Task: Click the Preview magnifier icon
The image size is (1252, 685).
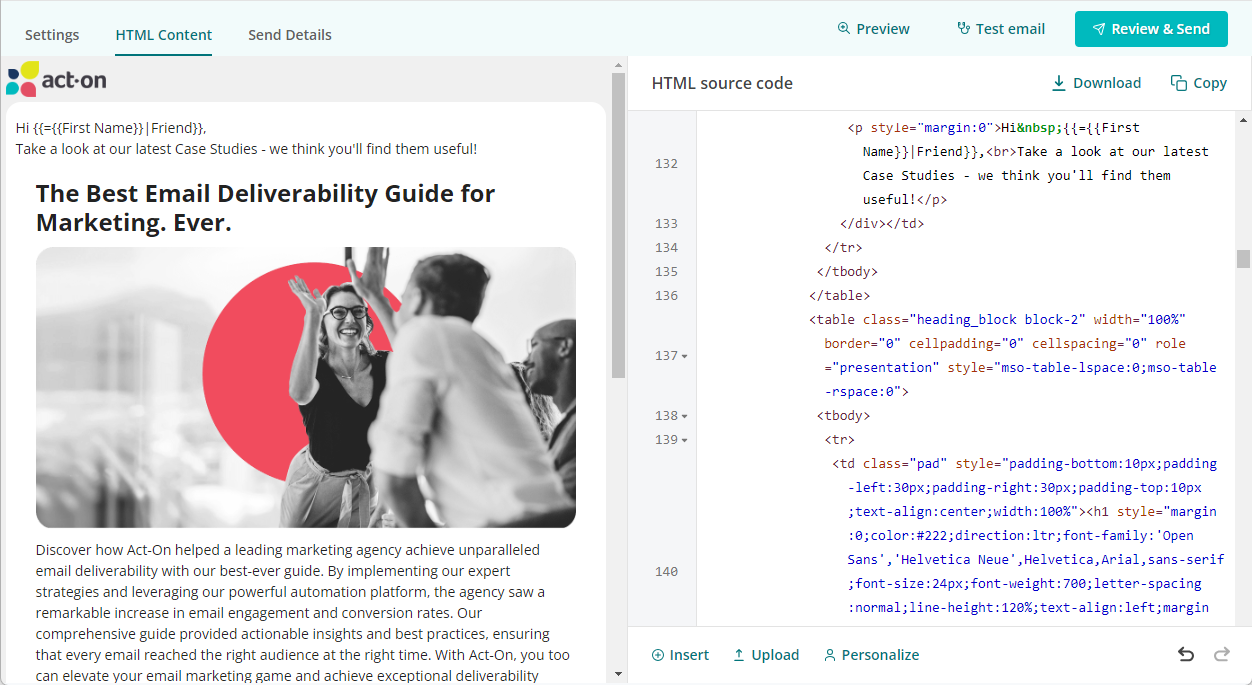Action: (x=844, y=29)
